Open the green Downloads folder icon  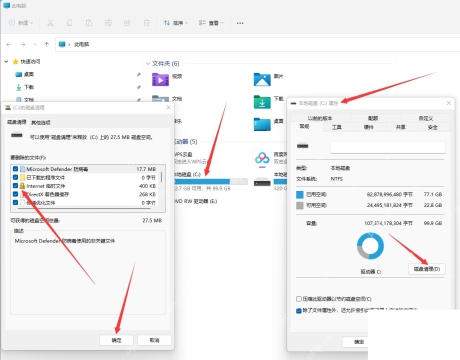(x=262, y=102)
